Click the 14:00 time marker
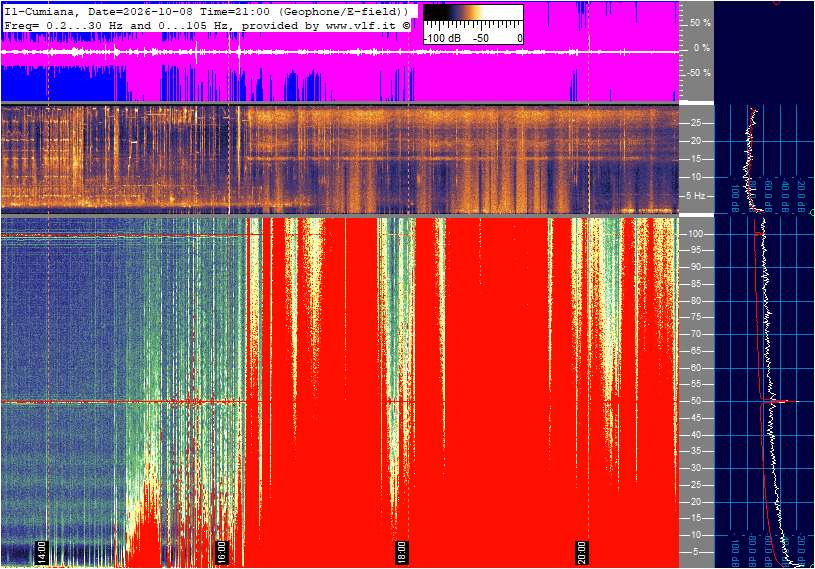The image size is (815, 569). click(42, 552)
